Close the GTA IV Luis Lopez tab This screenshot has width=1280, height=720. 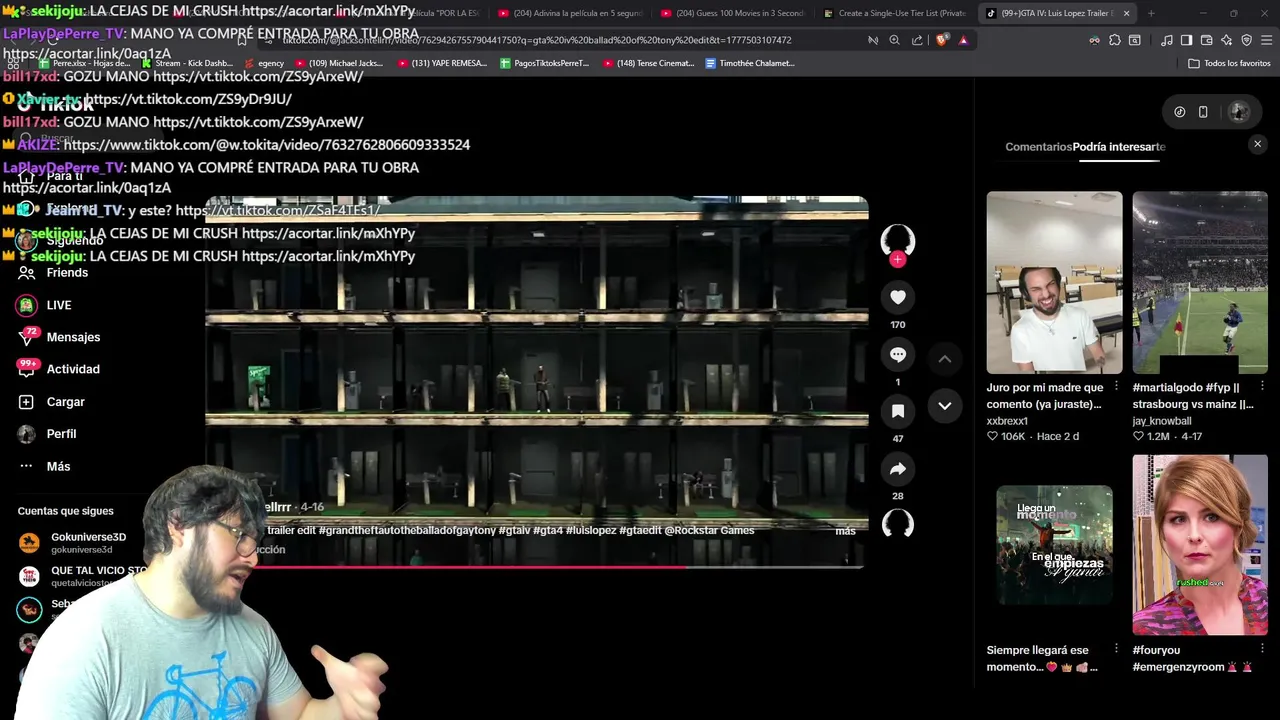point(1126,13)
